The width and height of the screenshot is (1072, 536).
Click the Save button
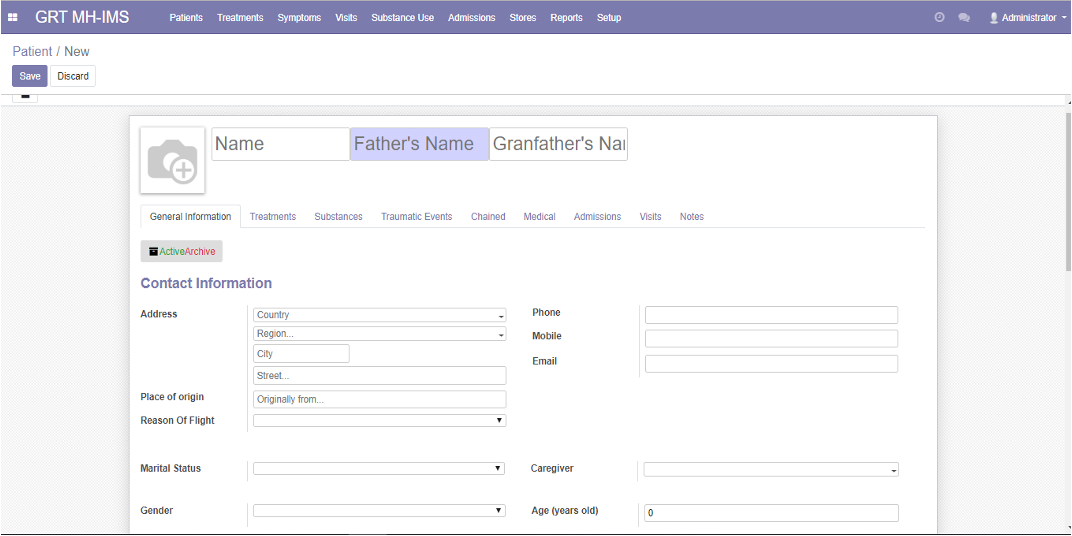tap(30, 76)
